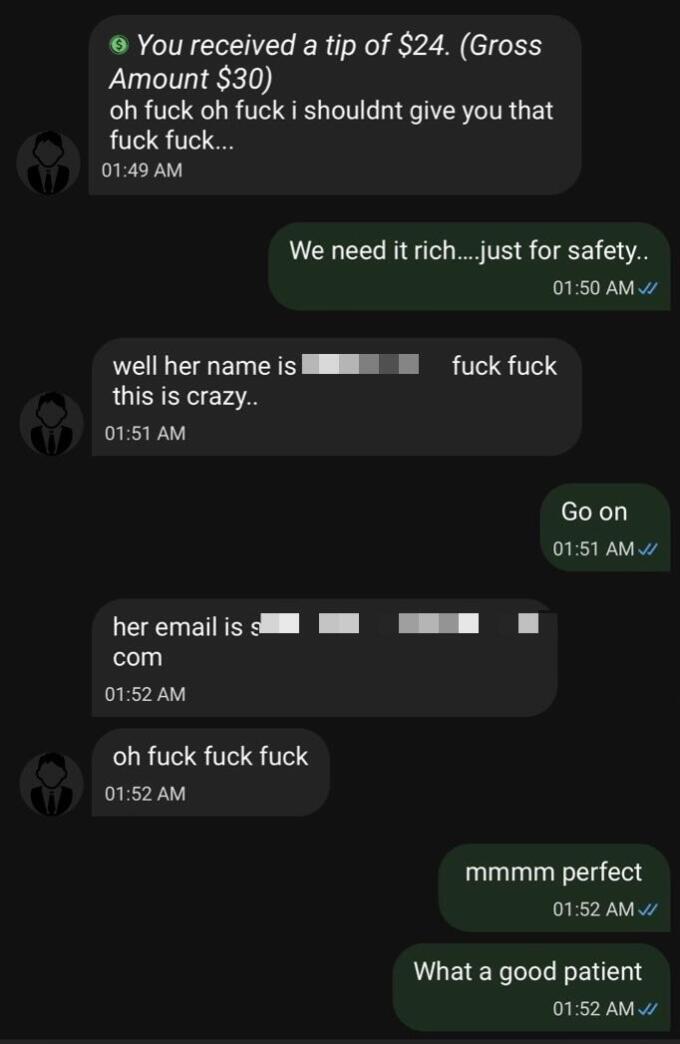Select the 'Go on' message bubble

[x=605, y=527]
